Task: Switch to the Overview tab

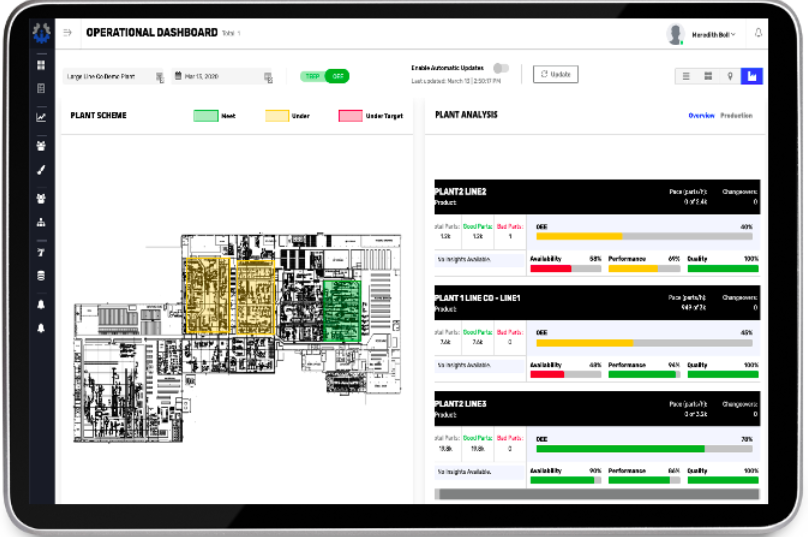Action: [701, 116]
